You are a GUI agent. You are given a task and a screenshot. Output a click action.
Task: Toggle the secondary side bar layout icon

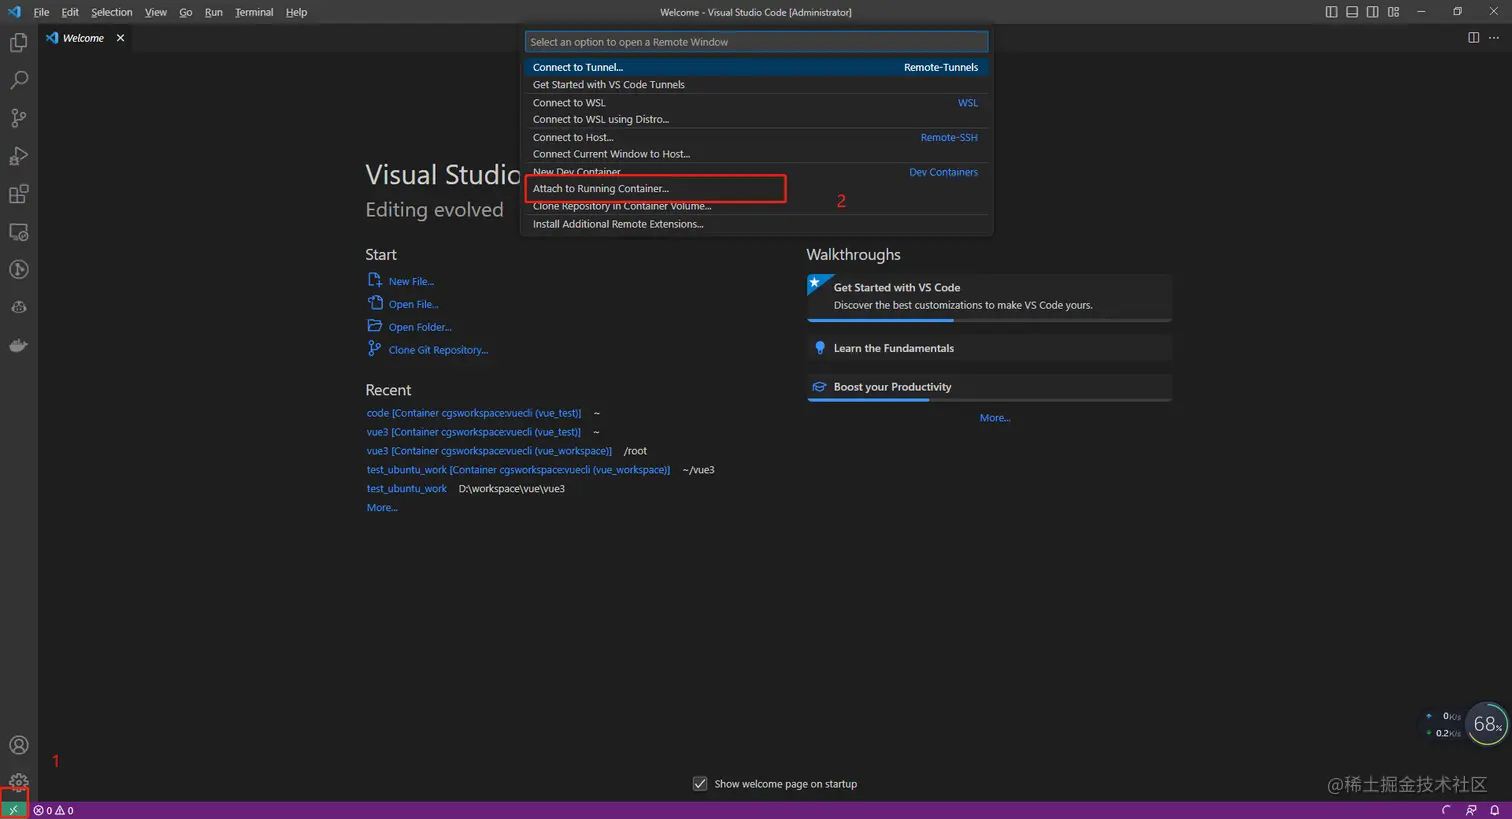click(x=1373, y=12)
